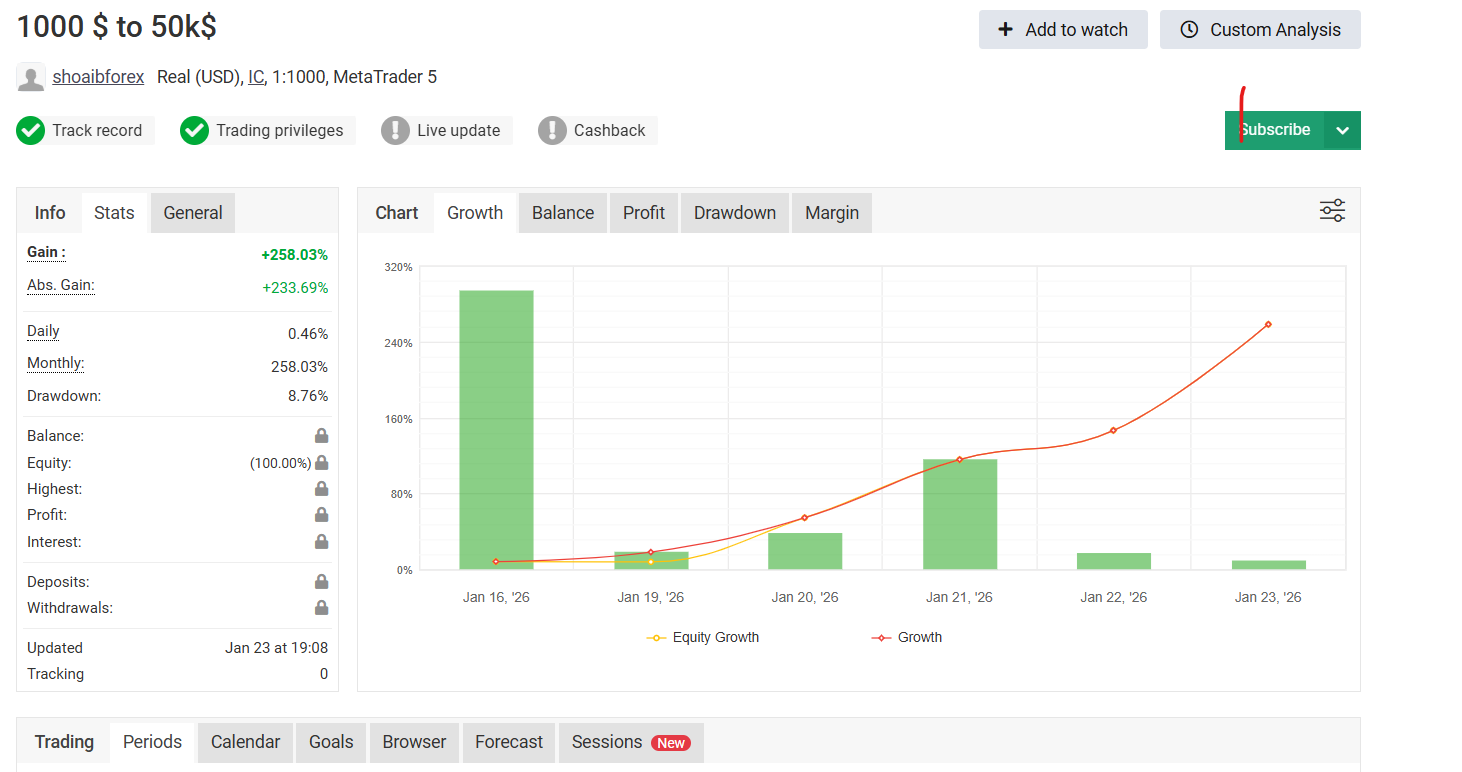Click the lock icon next to Balance
Viewport: 1462px width, 772px height.
pos(321,436)
